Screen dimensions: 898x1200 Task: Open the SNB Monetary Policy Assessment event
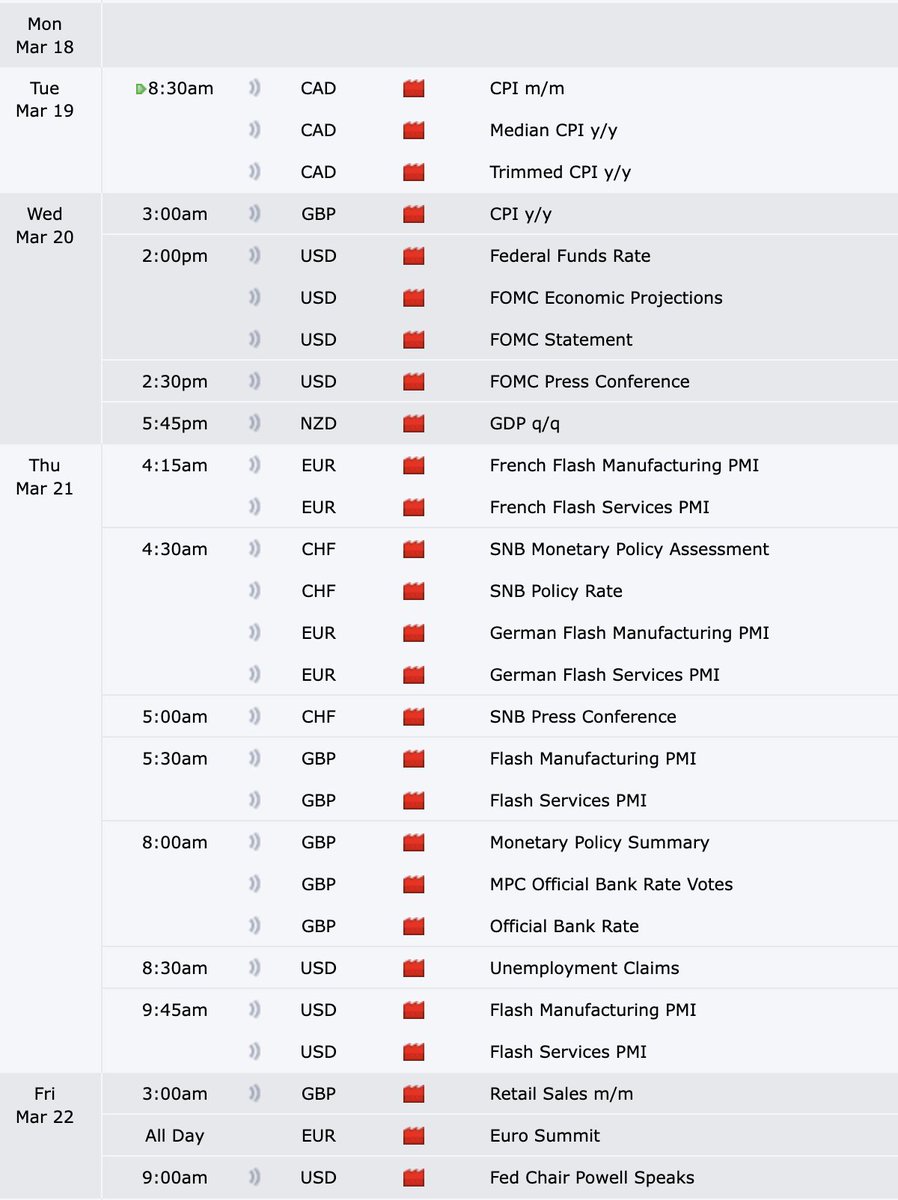(x=630, y=549)
